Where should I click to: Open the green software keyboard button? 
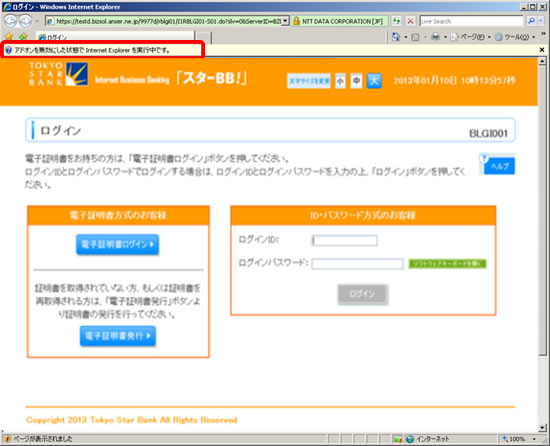coord(447,264)
